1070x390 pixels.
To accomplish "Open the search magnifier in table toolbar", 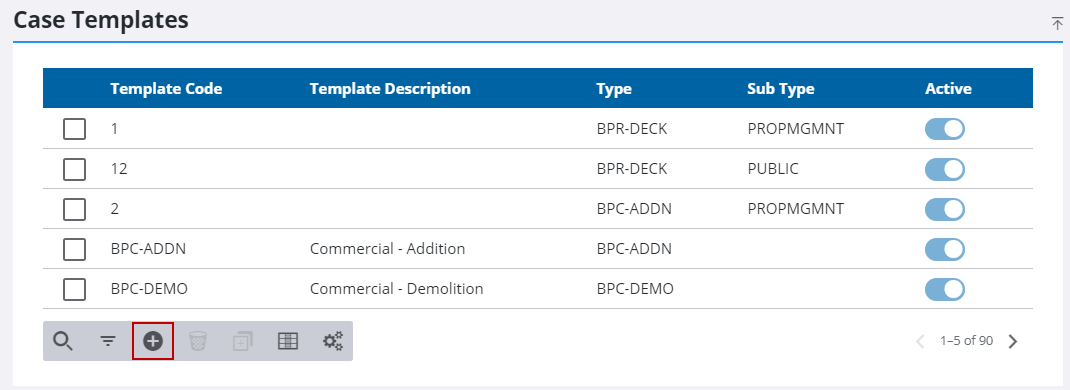I will coord(63,341).
